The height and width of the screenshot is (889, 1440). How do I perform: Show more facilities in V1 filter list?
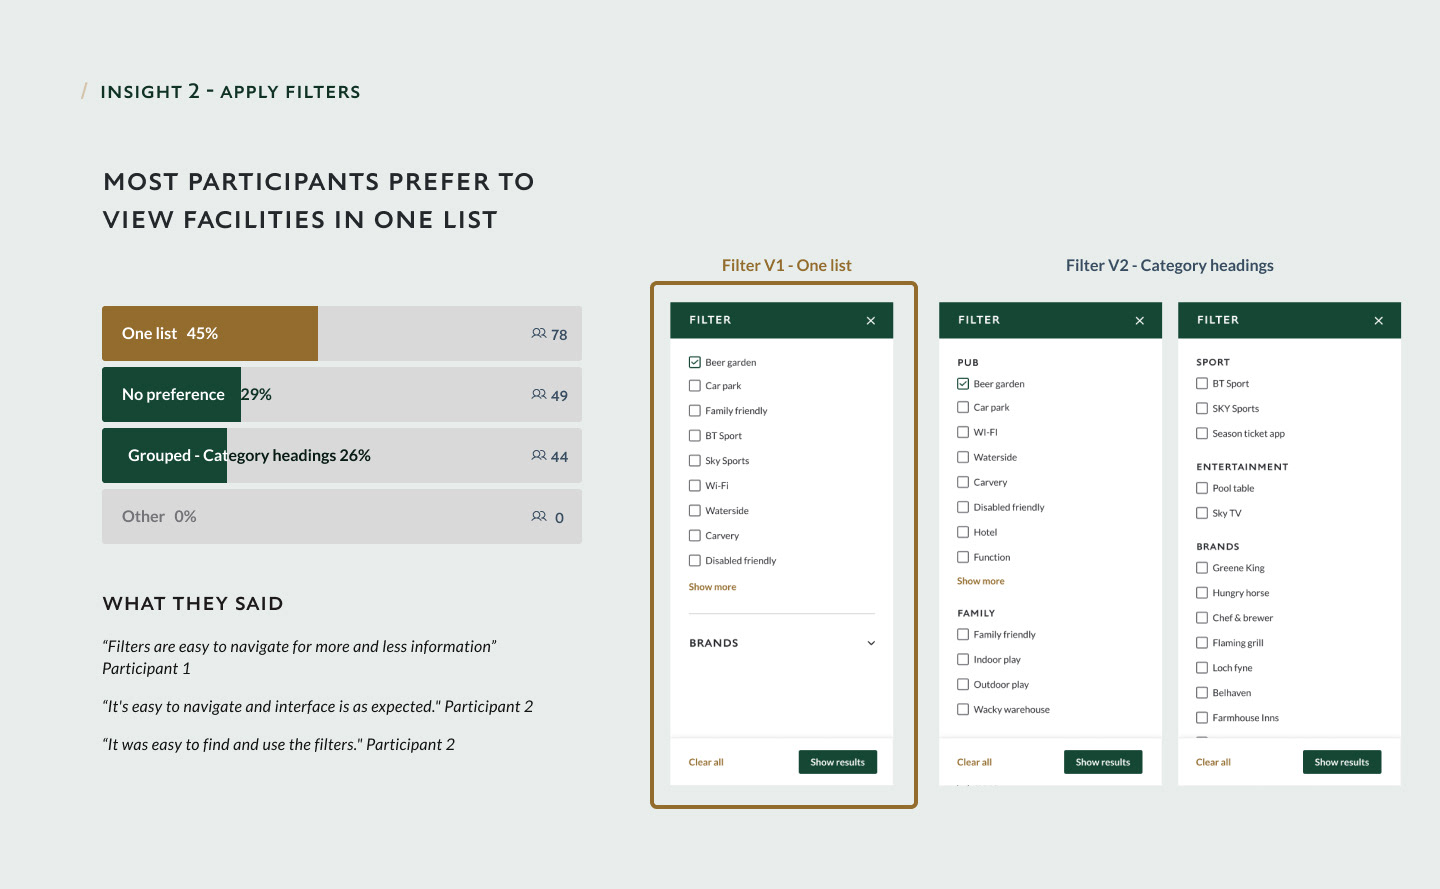point(712,587)
